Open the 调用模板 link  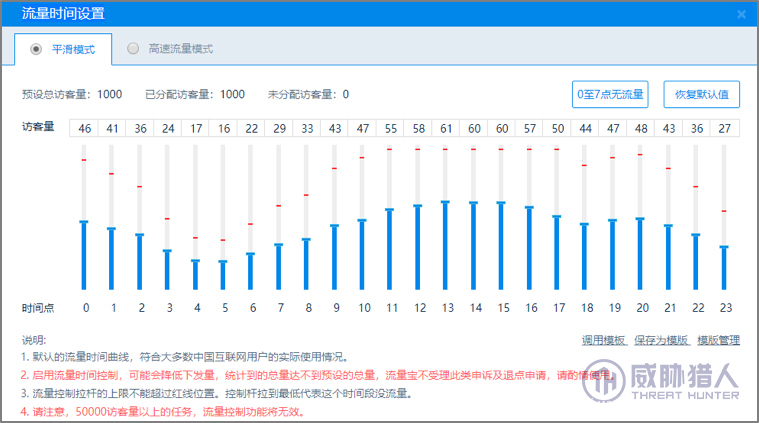604,340
